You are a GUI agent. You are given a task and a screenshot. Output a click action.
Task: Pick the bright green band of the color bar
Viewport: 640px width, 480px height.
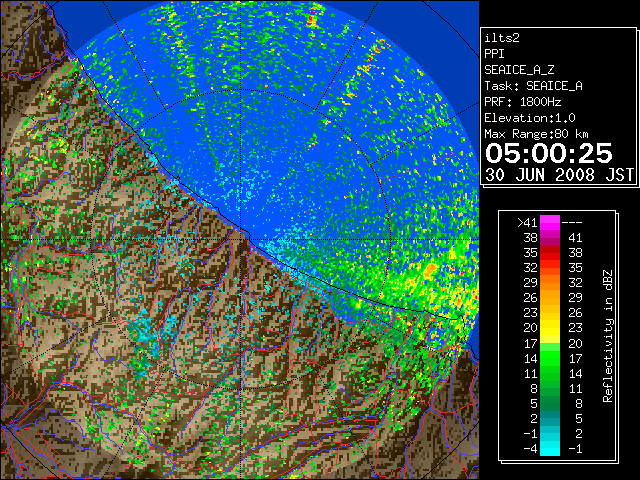(550, 358)
